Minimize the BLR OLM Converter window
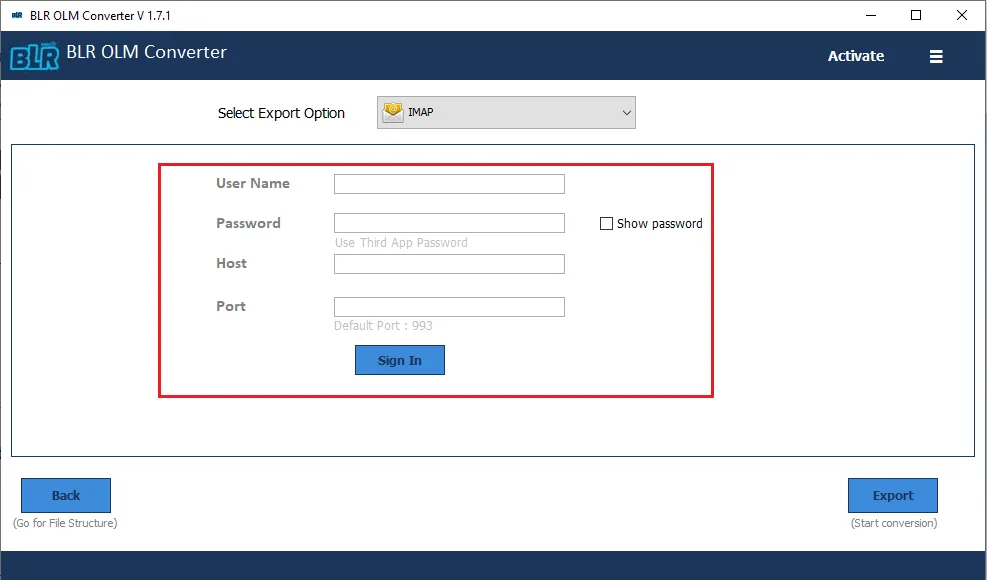This screenshot has height=580, width=987. coord(870,15)
